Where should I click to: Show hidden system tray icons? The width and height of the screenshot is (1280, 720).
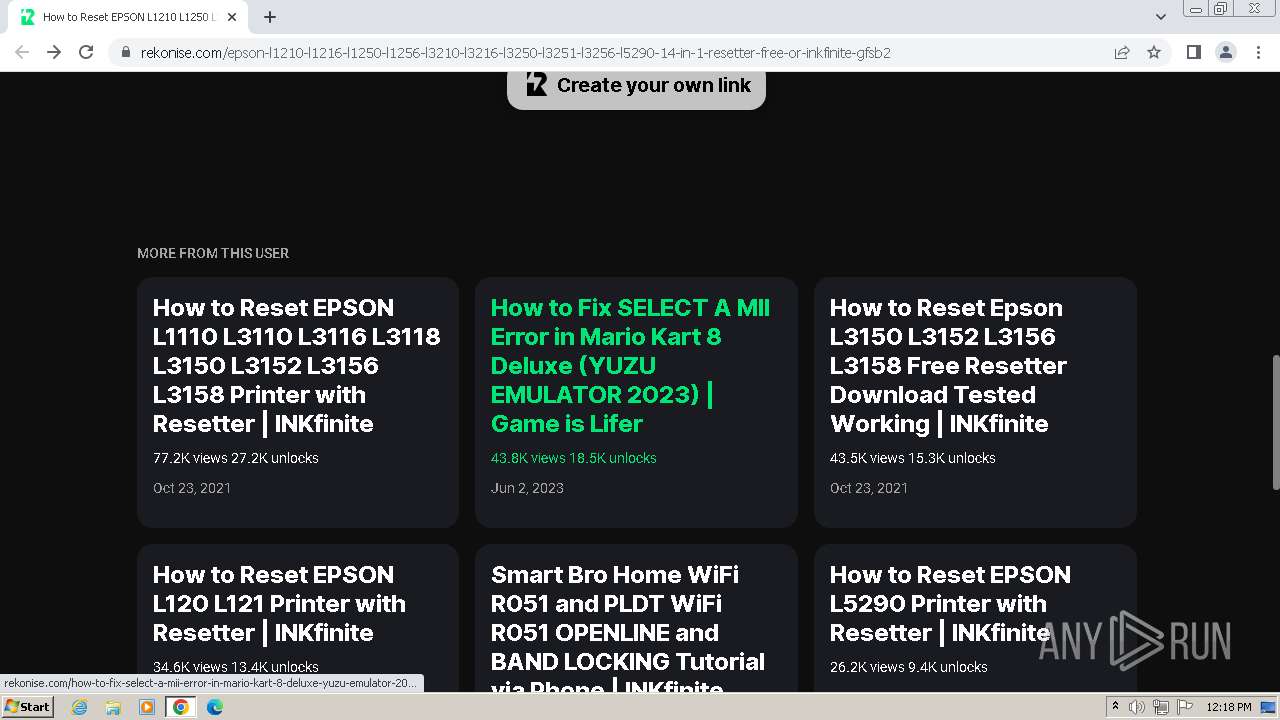click(x=1115, y=707)
